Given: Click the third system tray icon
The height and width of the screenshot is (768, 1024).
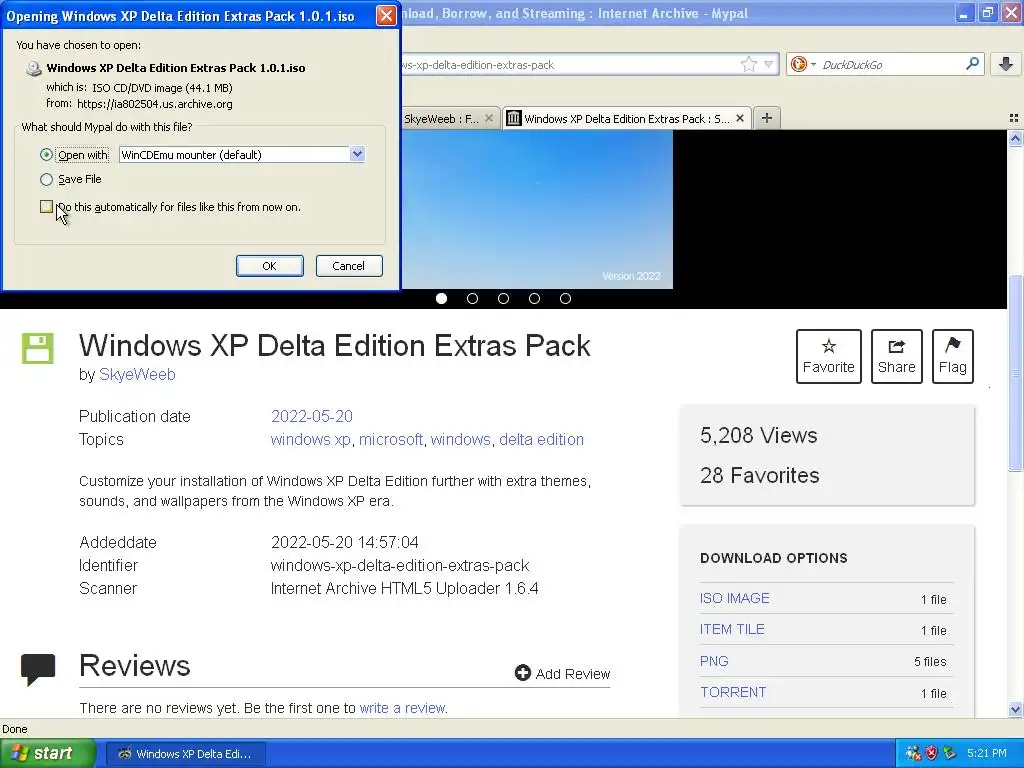Looking at the screenshot, I should click(950, 753).
